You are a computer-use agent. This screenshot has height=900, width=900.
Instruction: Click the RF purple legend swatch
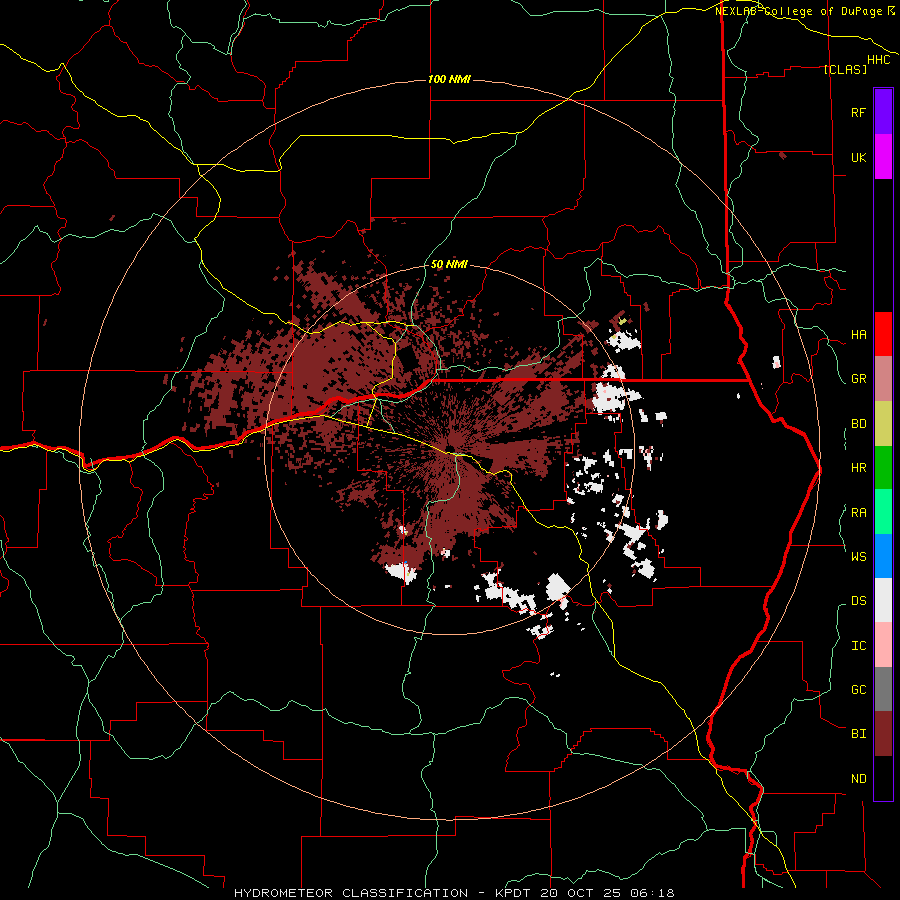click(883, 112)
